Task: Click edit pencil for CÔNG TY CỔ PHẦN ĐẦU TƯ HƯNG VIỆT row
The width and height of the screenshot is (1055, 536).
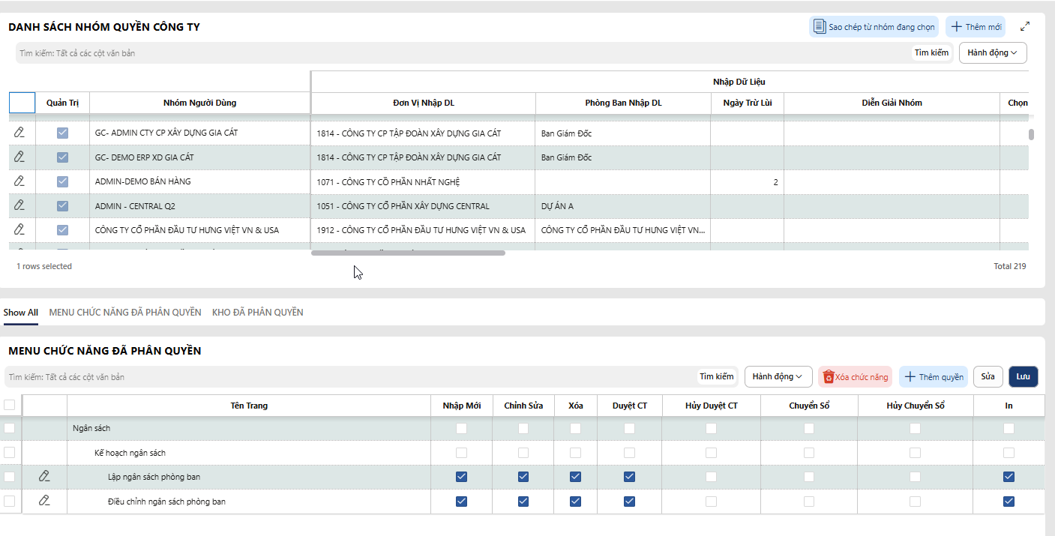Action: point(20,229)
